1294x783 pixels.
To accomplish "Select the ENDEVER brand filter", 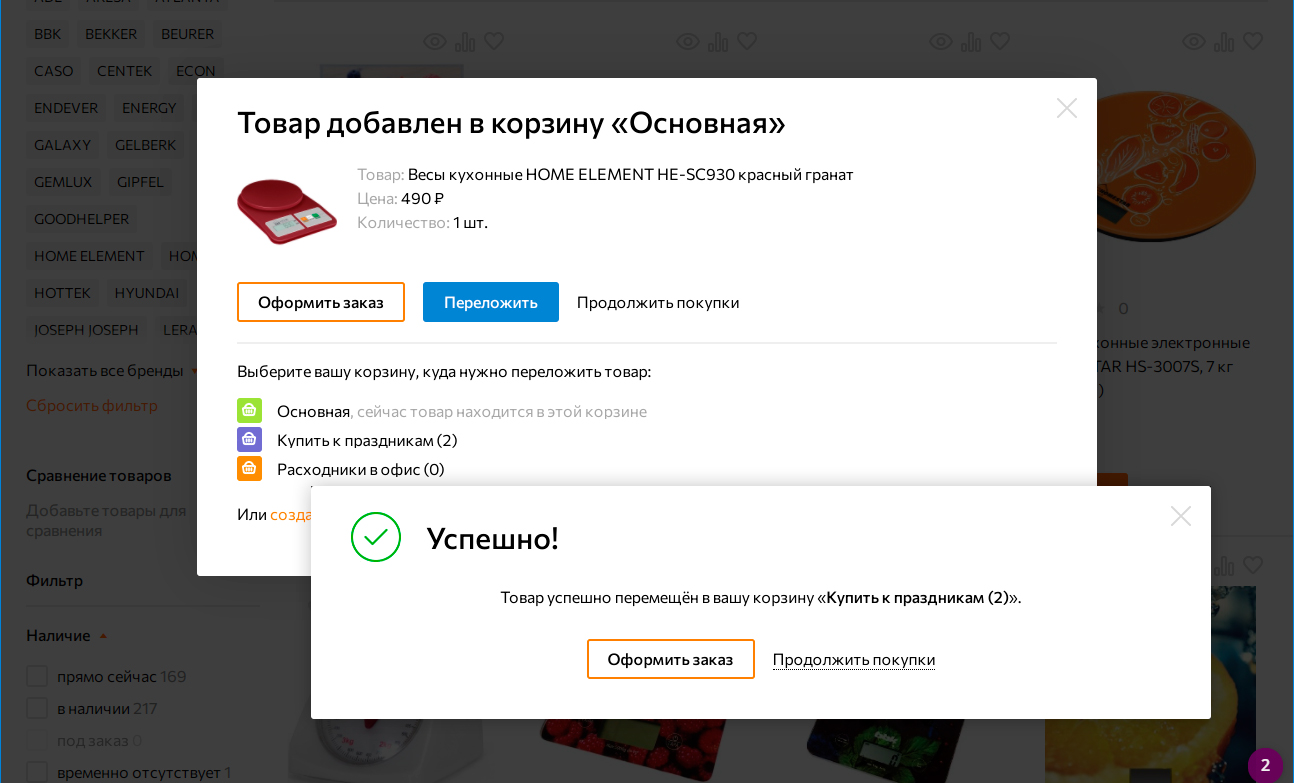I will (66, 108).
